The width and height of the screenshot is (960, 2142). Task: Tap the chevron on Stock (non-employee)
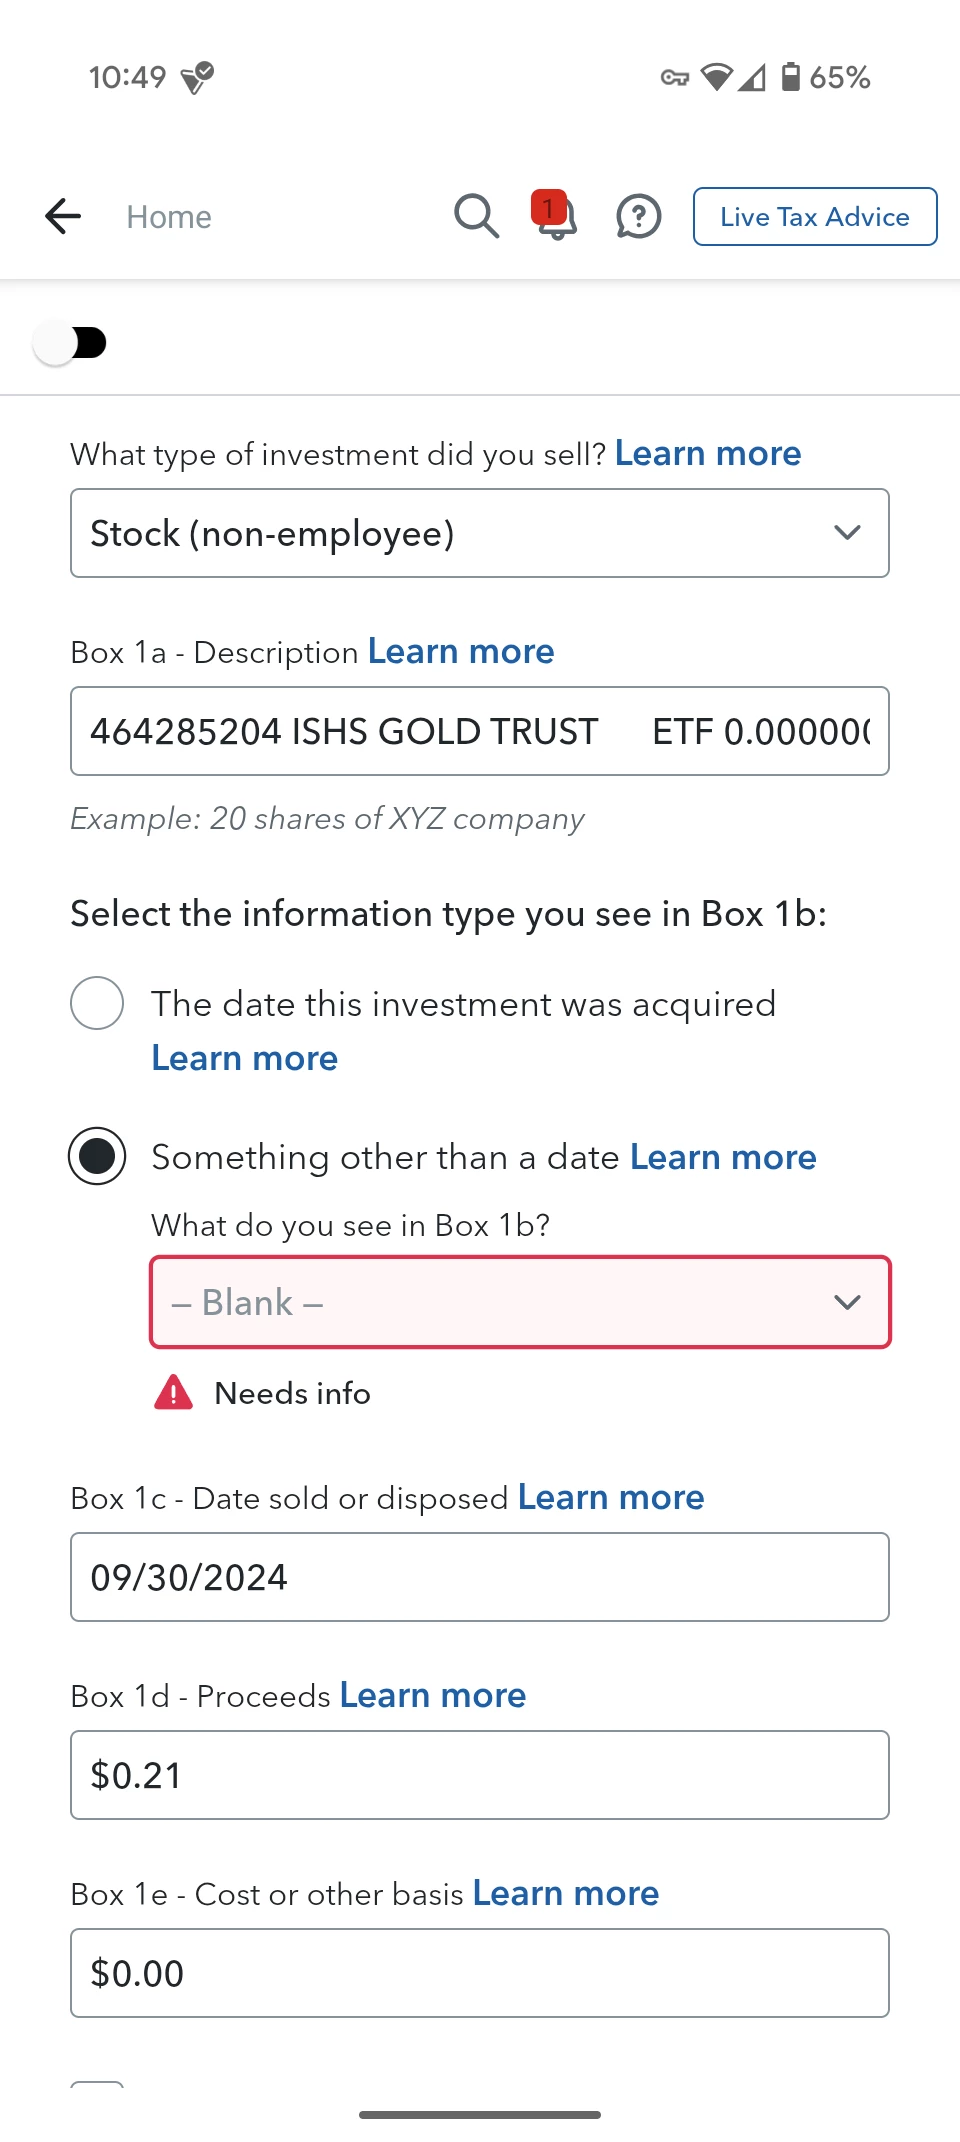847,533
